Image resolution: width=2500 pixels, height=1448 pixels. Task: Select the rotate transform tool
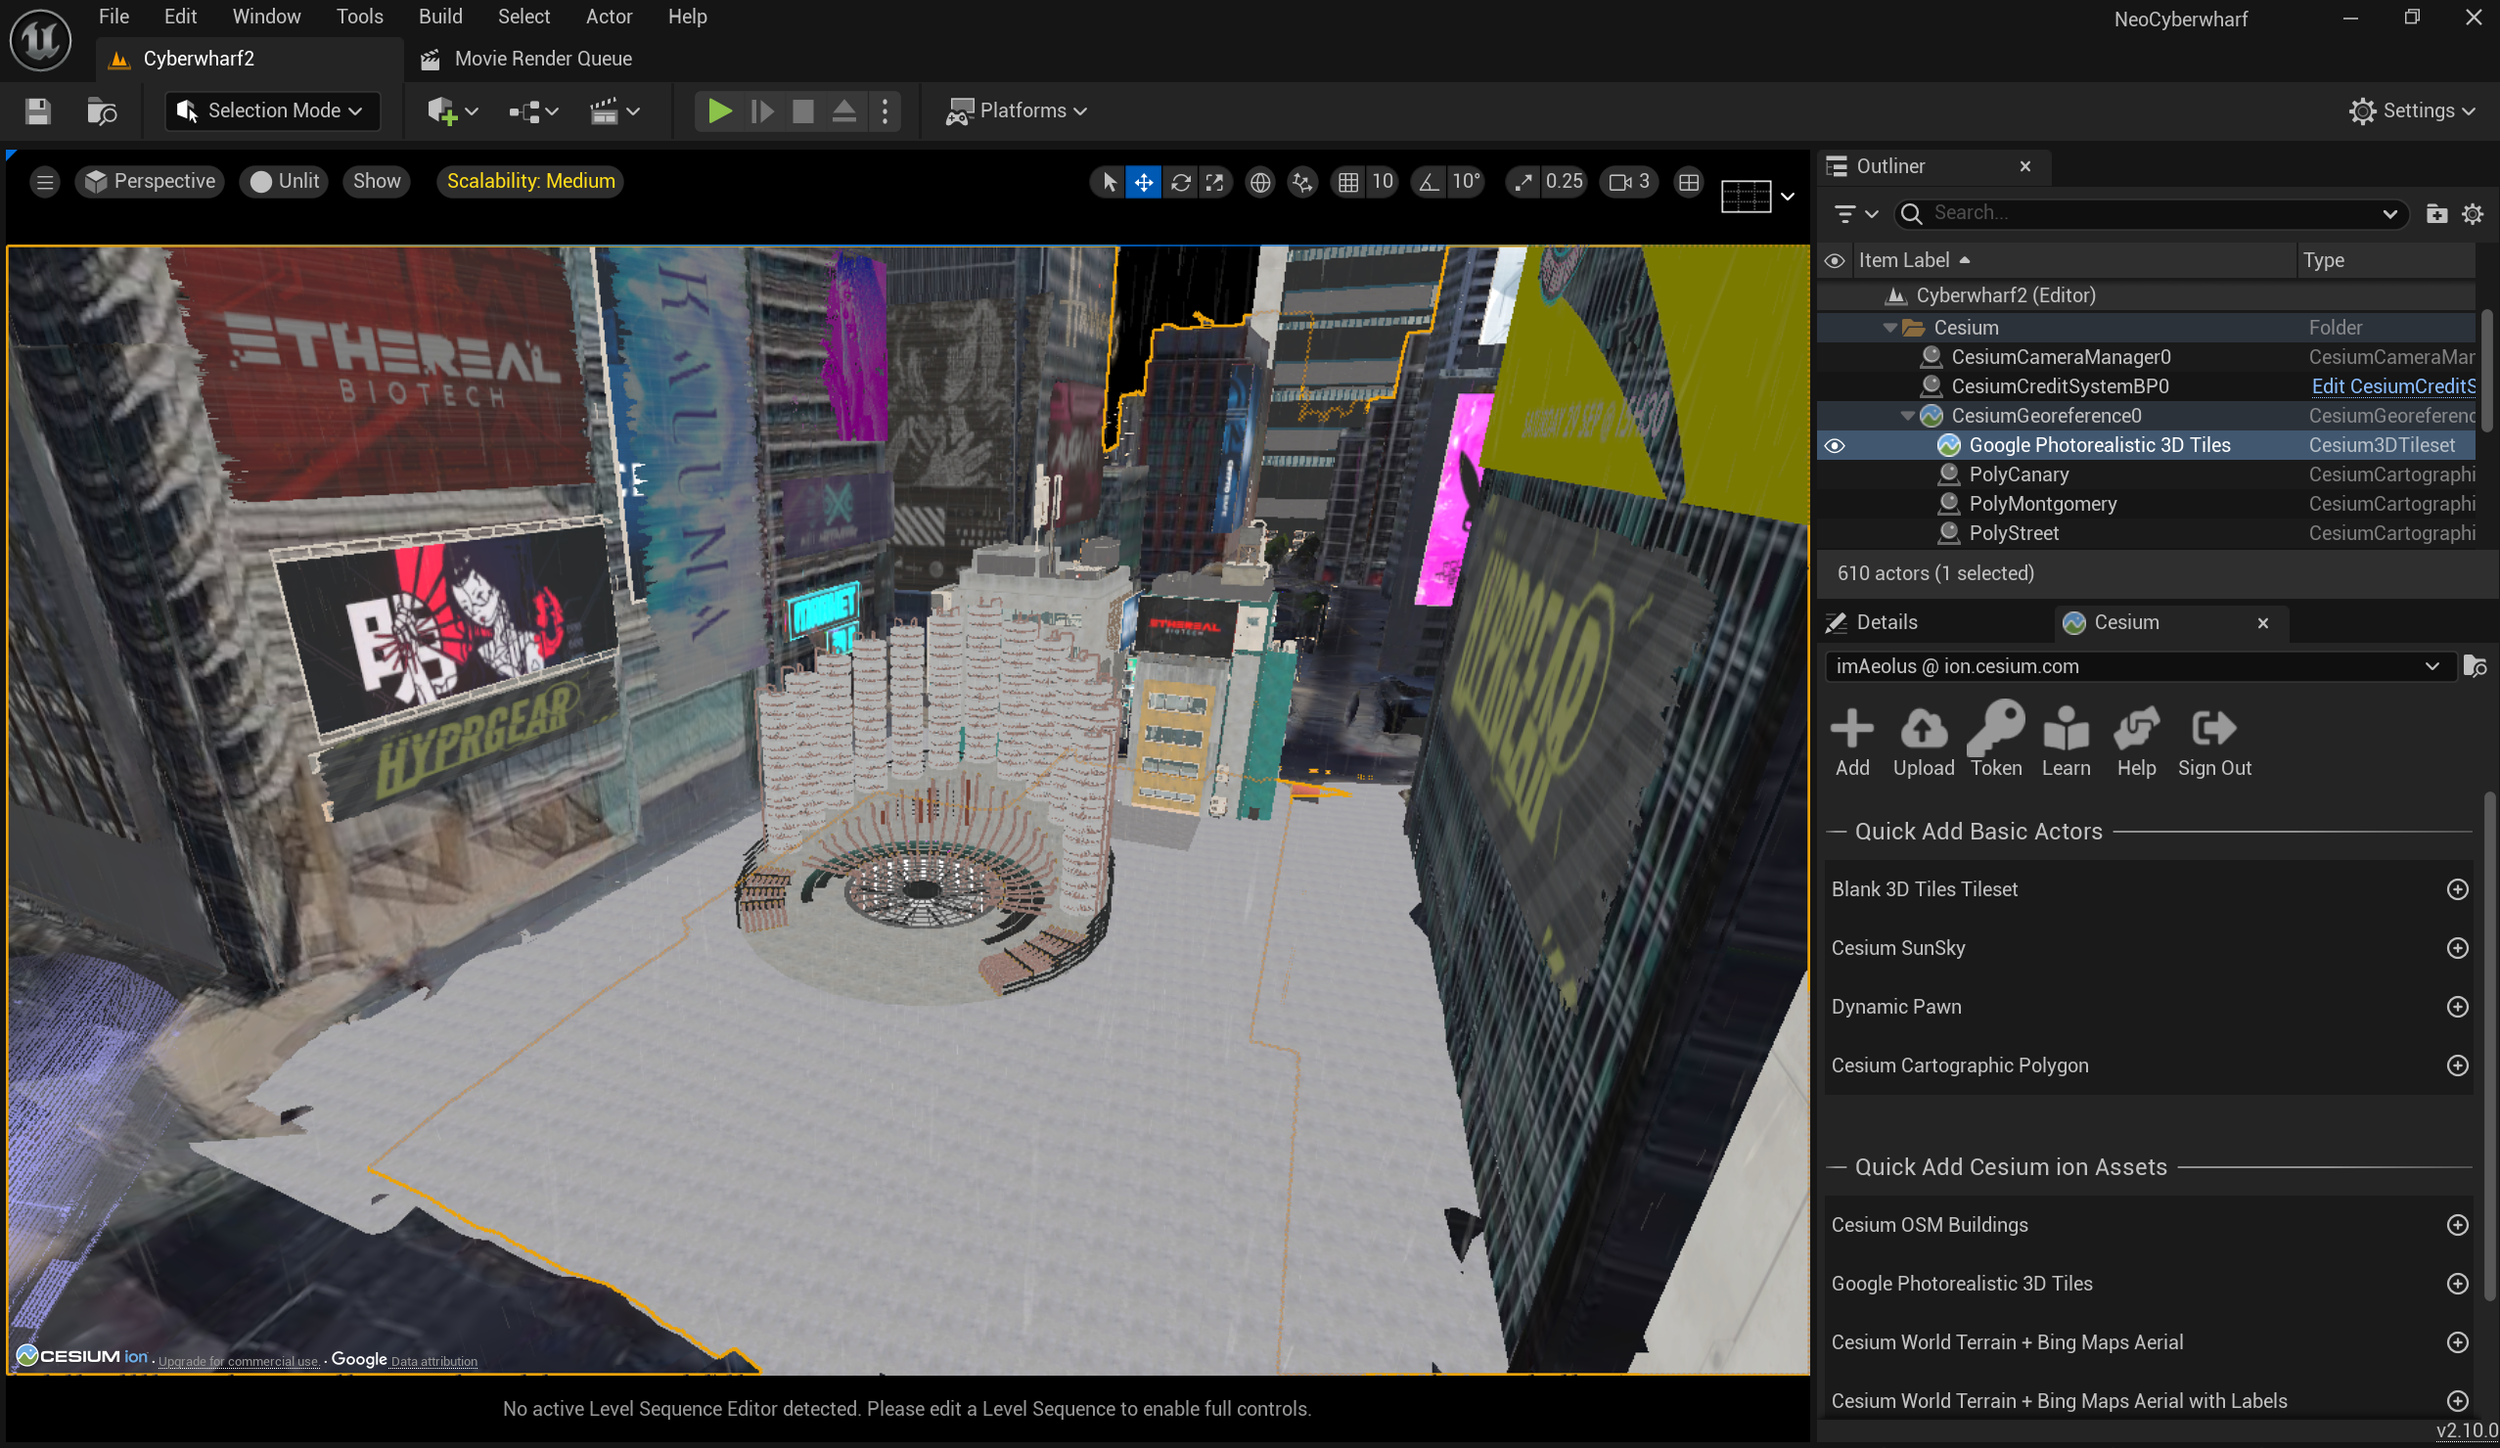click(x=1180, y=182)
